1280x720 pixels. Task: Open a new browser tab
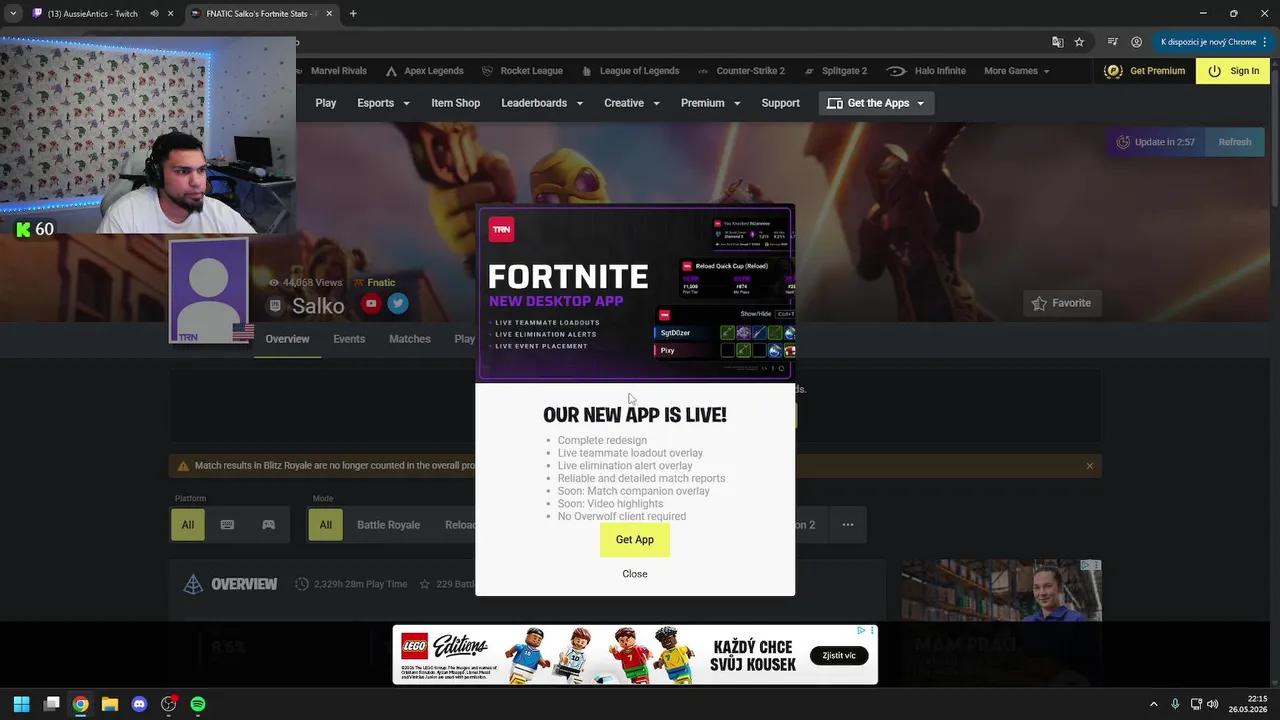(x=353, y=14)
